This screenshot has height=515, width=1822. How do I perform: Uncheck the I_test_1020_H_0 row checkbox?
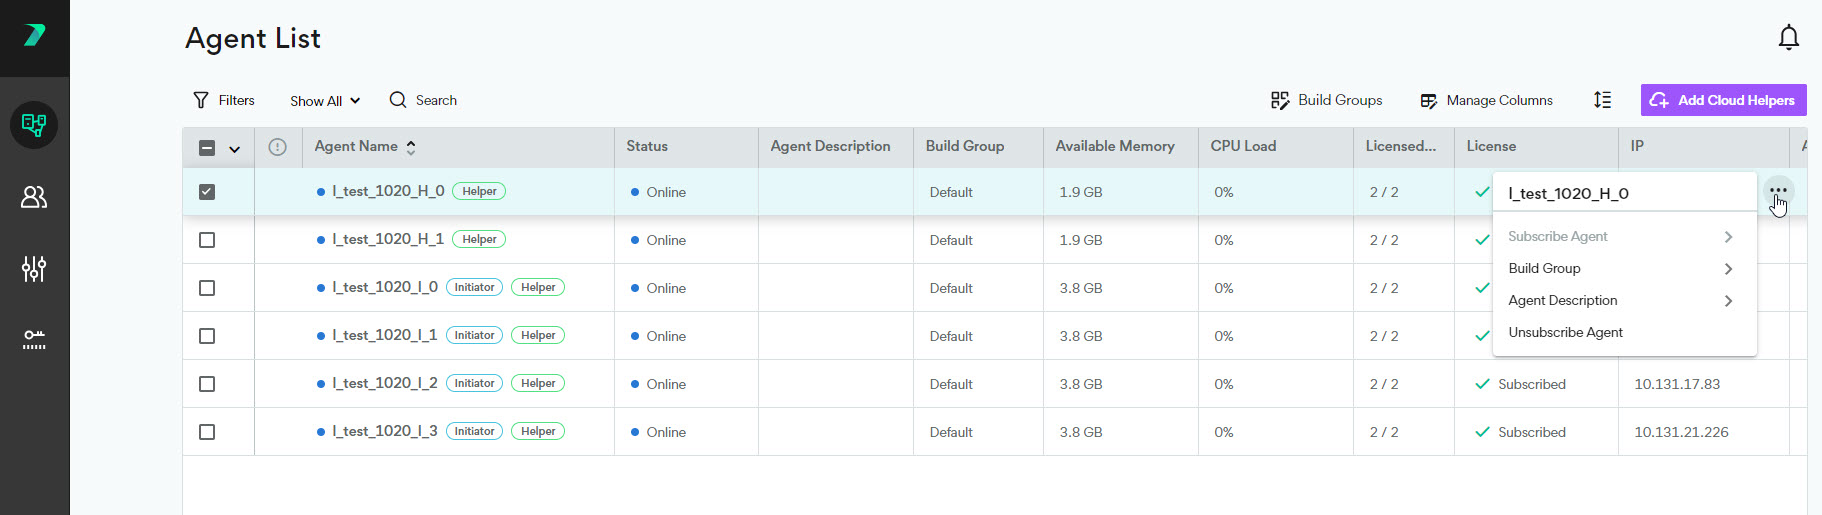207,192
